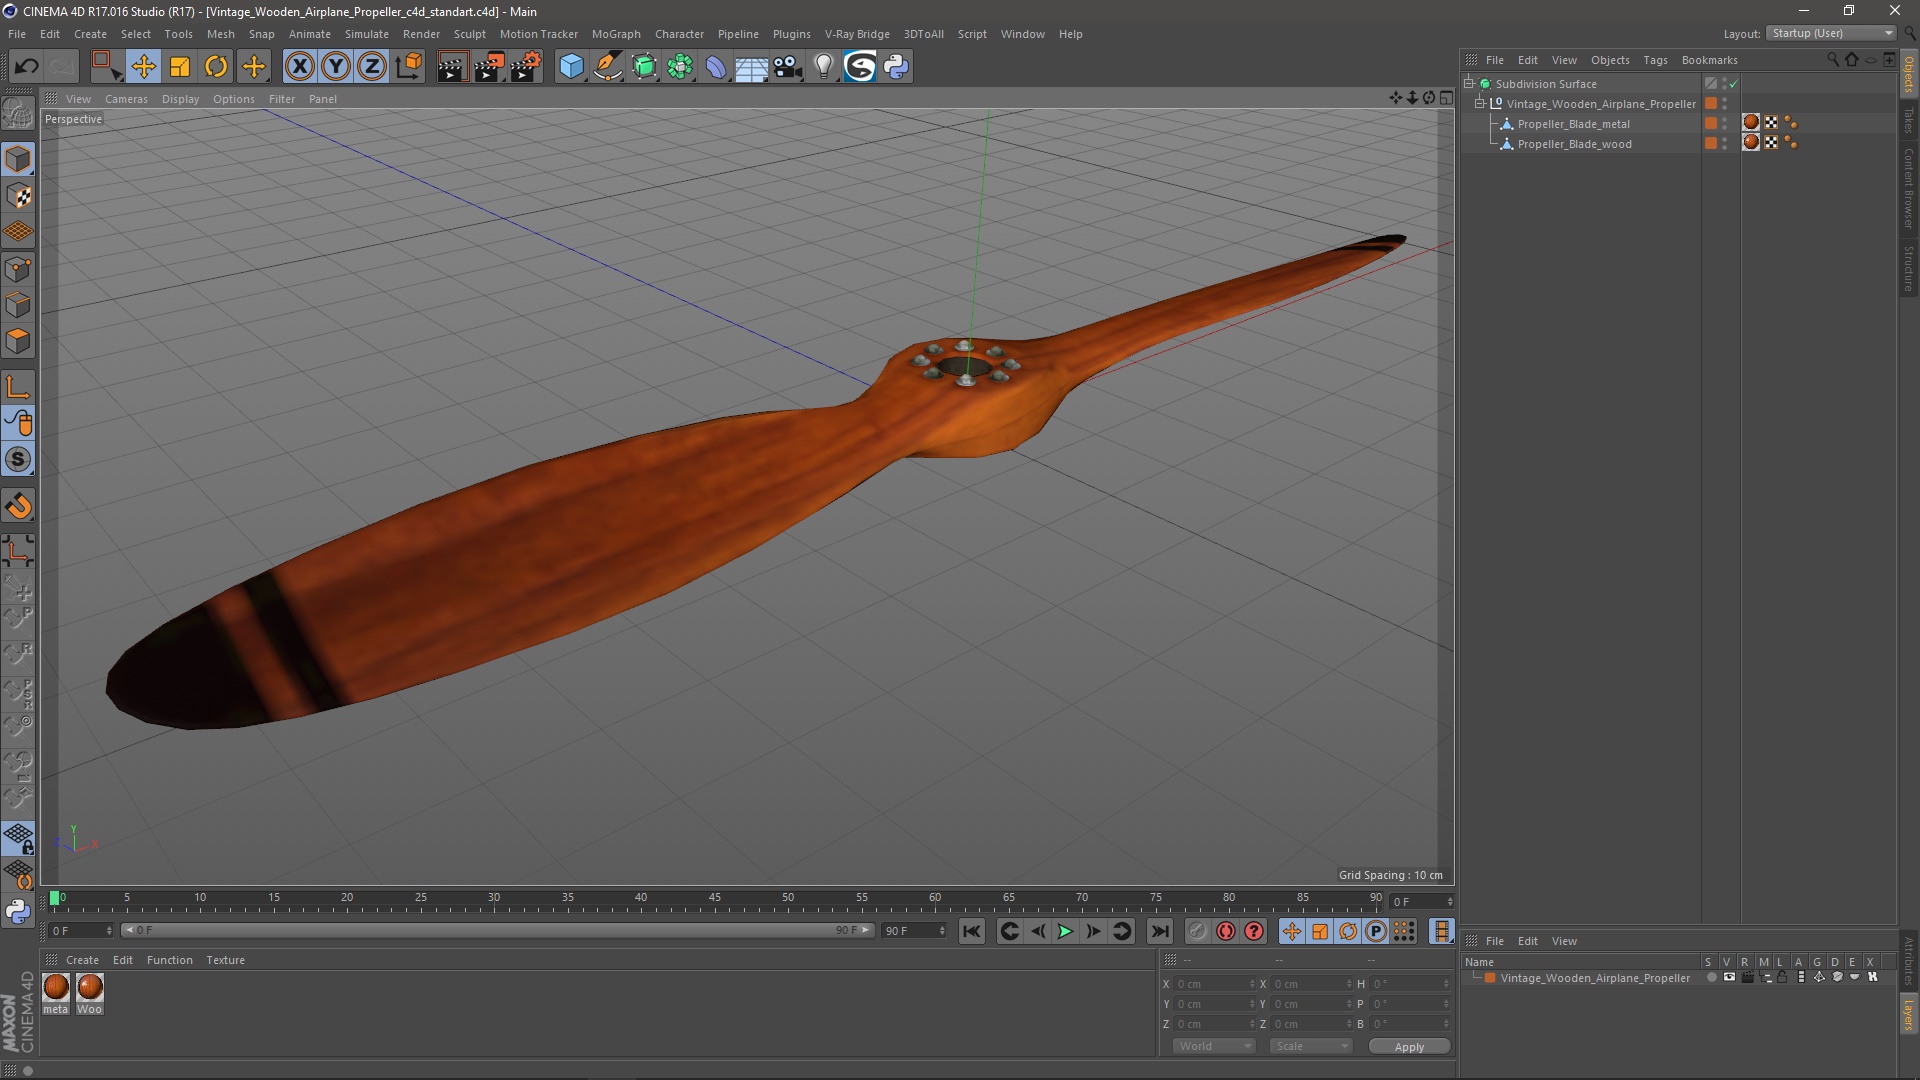The width and height of the screenshot is (1920, 1080).
Task: Open the Structure side tab
Action: (x=1909, y=268)
